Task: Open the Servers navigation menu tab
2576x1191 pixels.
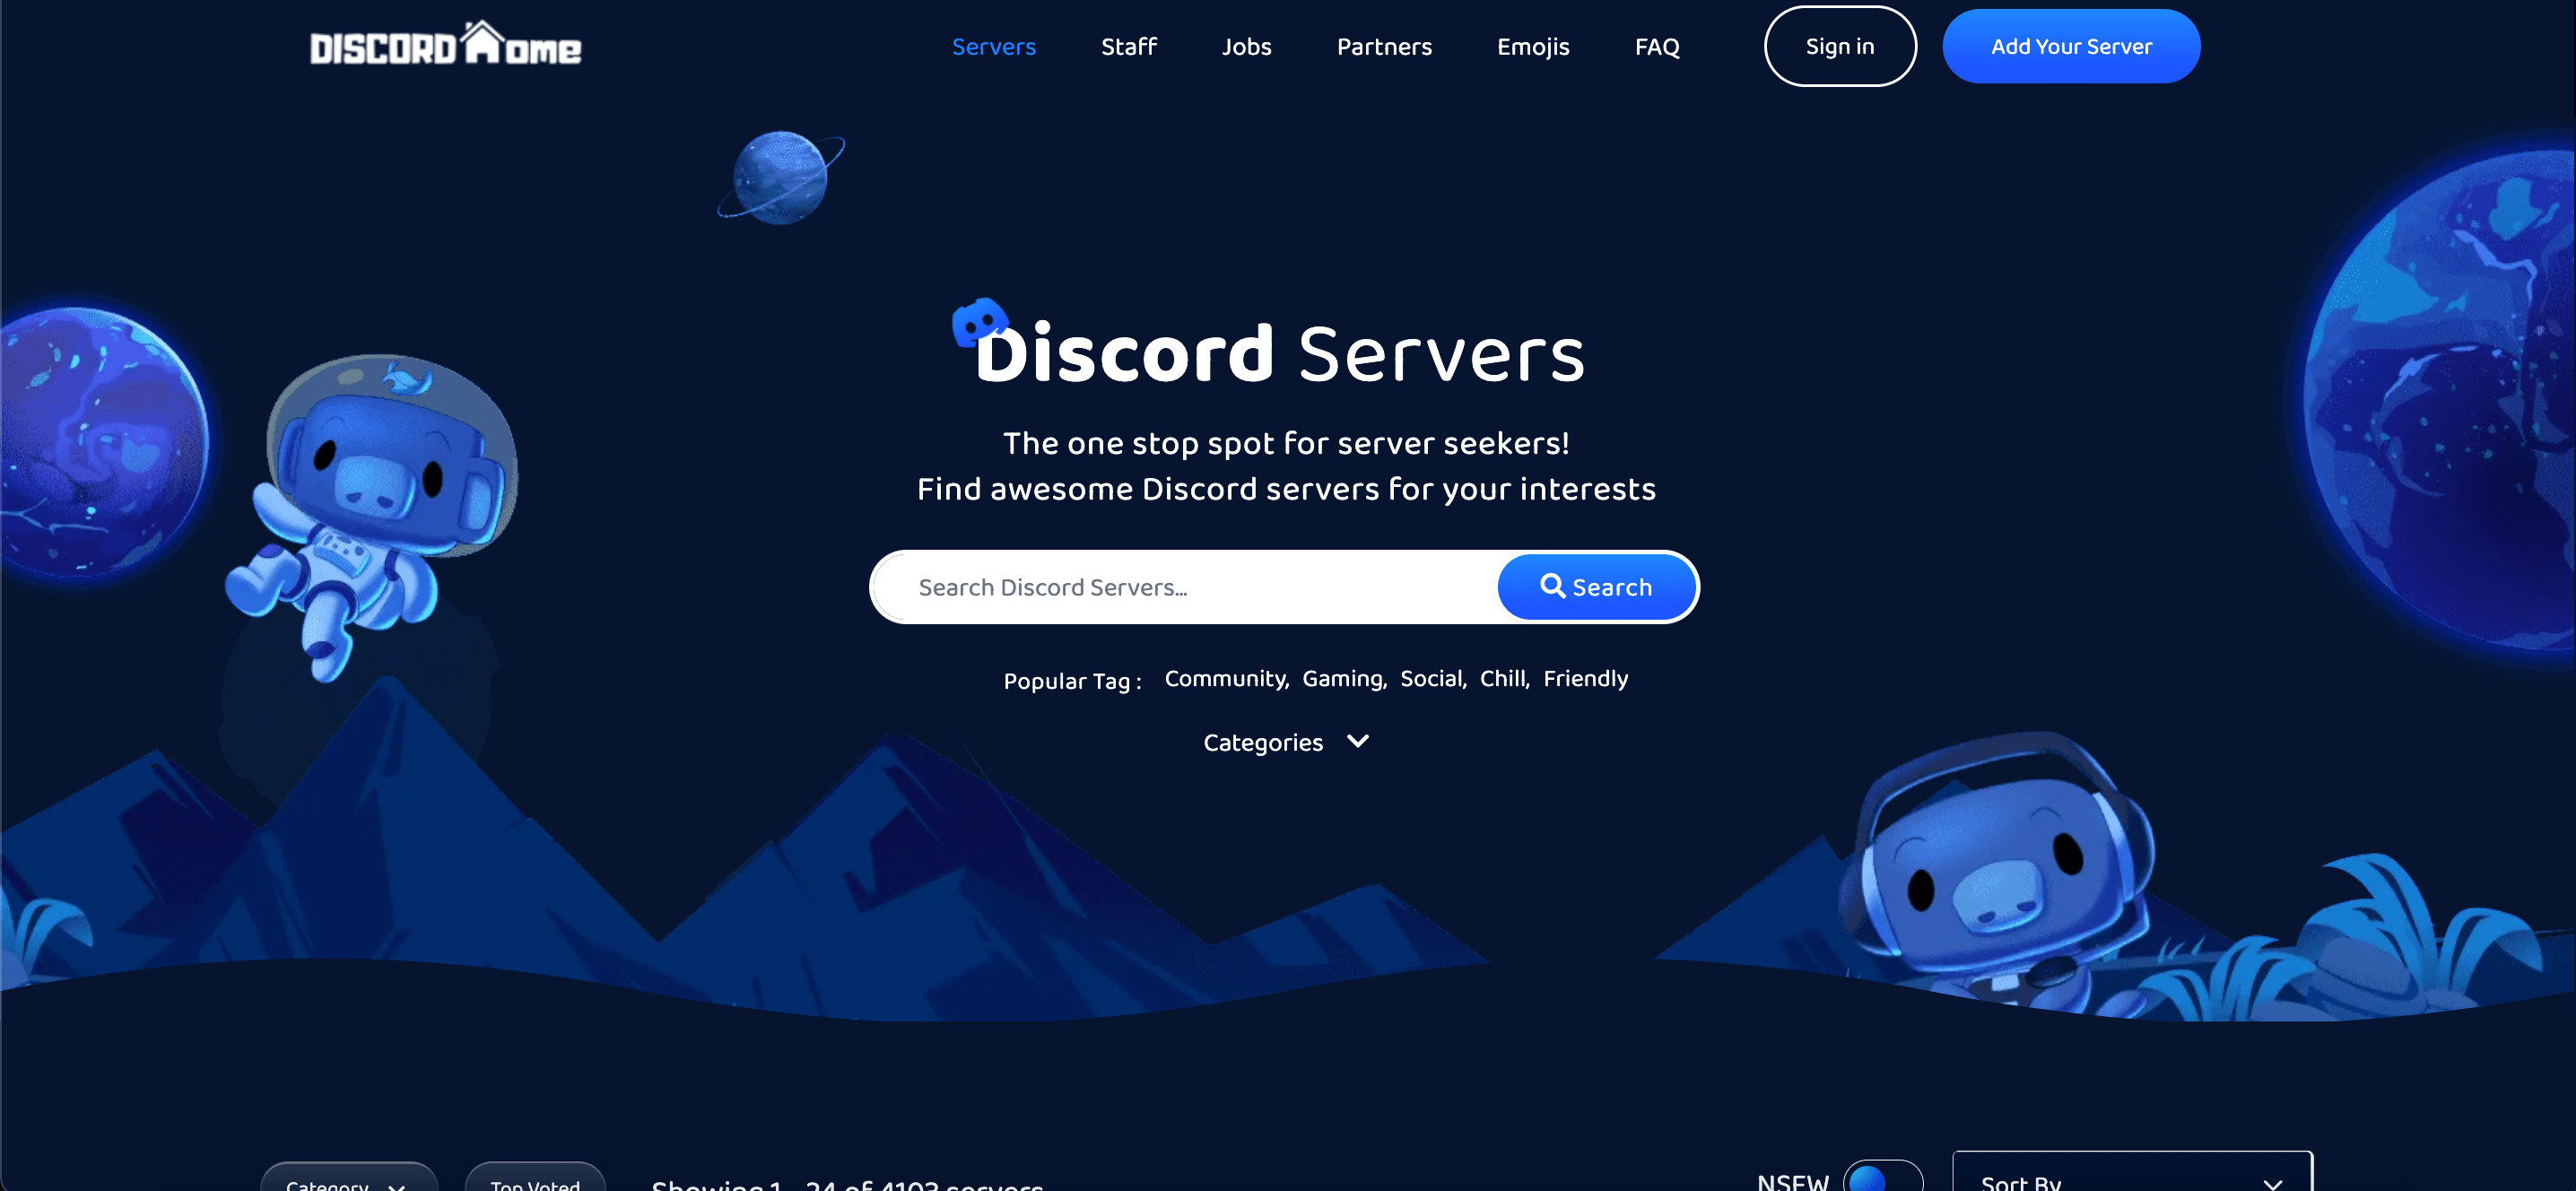Action: [x=994, y=46]
